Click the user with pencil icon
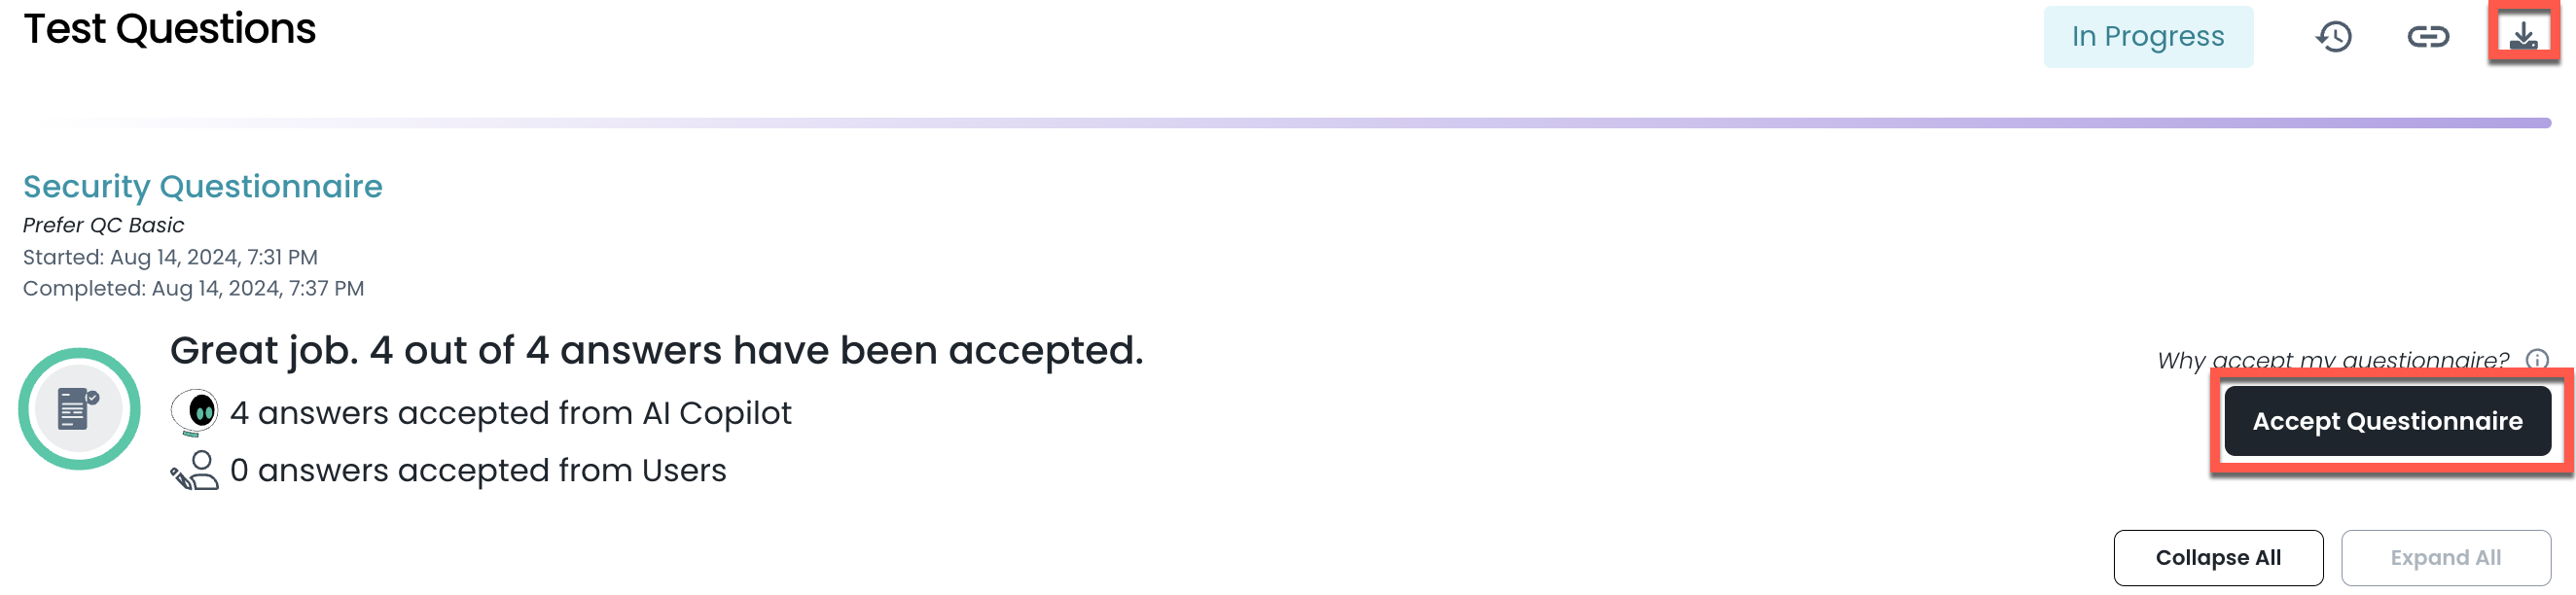2576x595 pixels. 194,470
